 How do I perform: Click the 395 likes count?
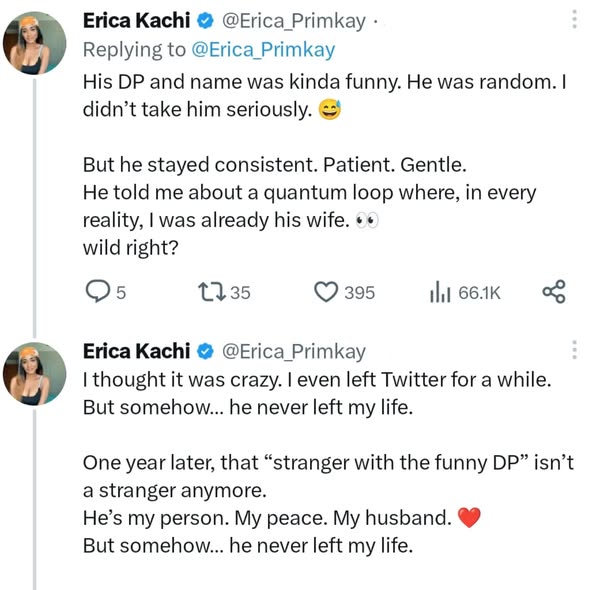click(360, 293)
